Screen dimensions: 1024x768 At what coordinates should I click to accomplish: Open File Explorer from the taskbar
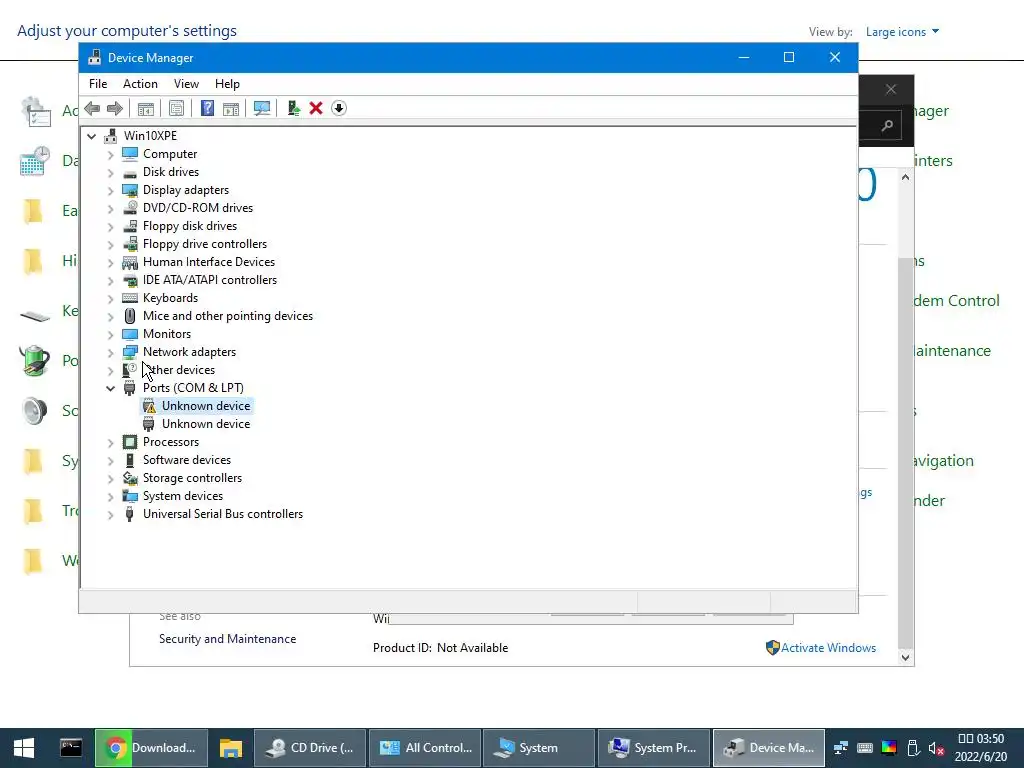pyautogui.click(x=231, y=748)
